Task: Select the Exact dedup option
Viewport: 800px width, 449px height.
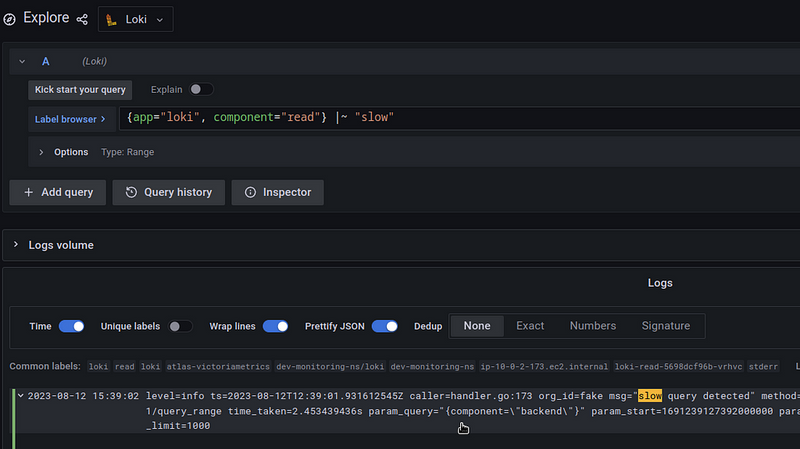Action: tap(530, 326)
